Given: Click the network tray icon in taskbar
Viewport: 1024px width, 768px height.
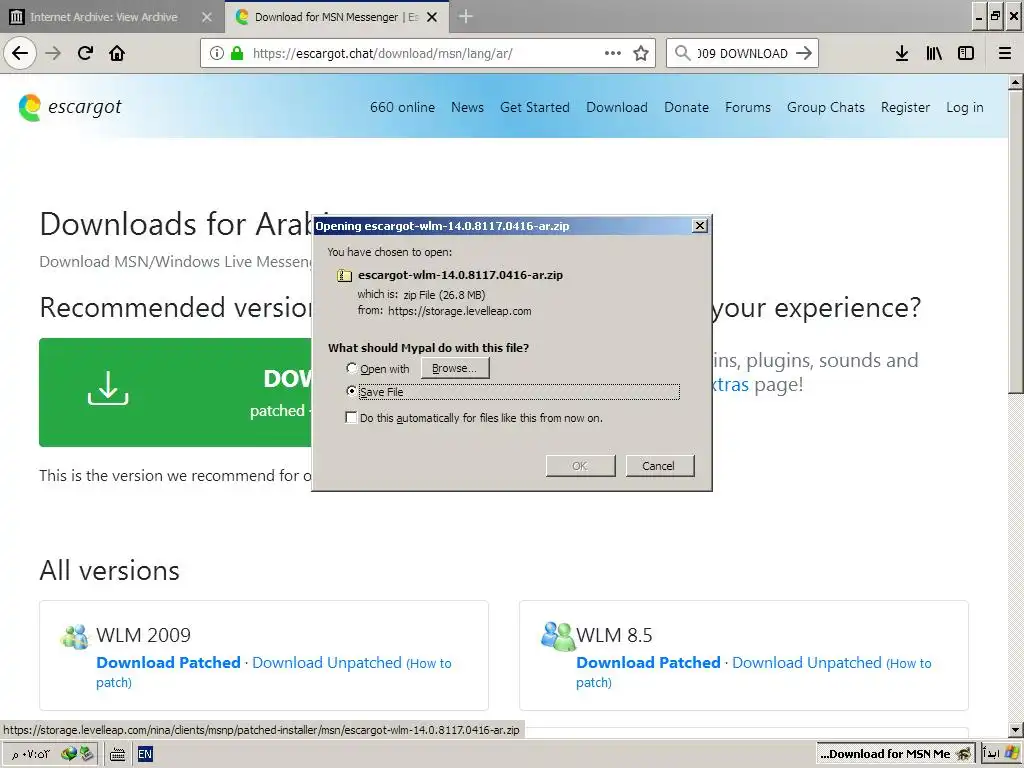Looking at the screenshot, I should (x=69, y=754).
